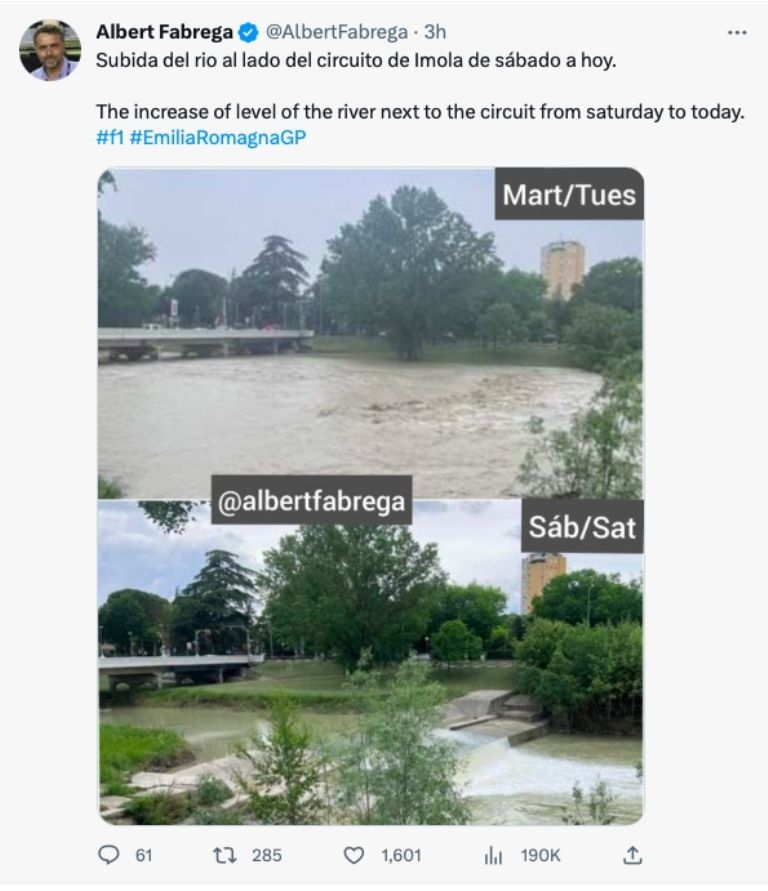
Task: Open the #EmiliaRomagnaGP hashtag
Action: 217,137
